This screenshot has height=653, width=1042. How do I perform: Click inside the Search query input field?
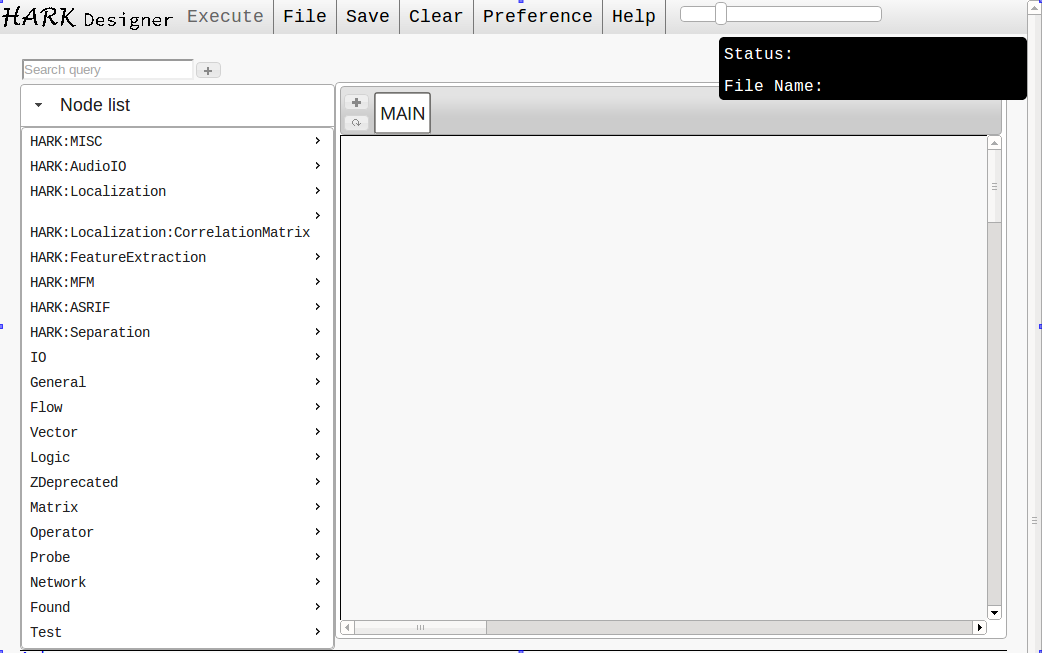[x=105, y=69]
